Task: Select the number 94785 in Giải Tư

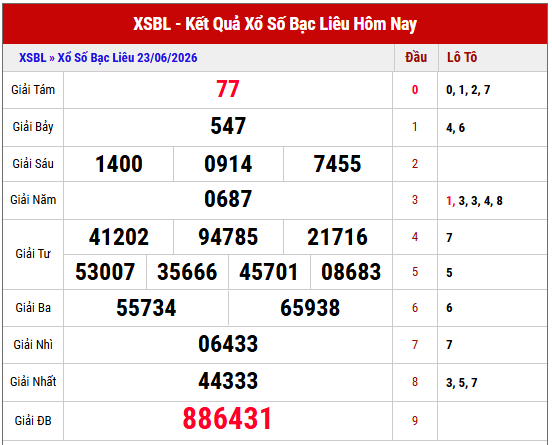Action: [x=228, y=237]
